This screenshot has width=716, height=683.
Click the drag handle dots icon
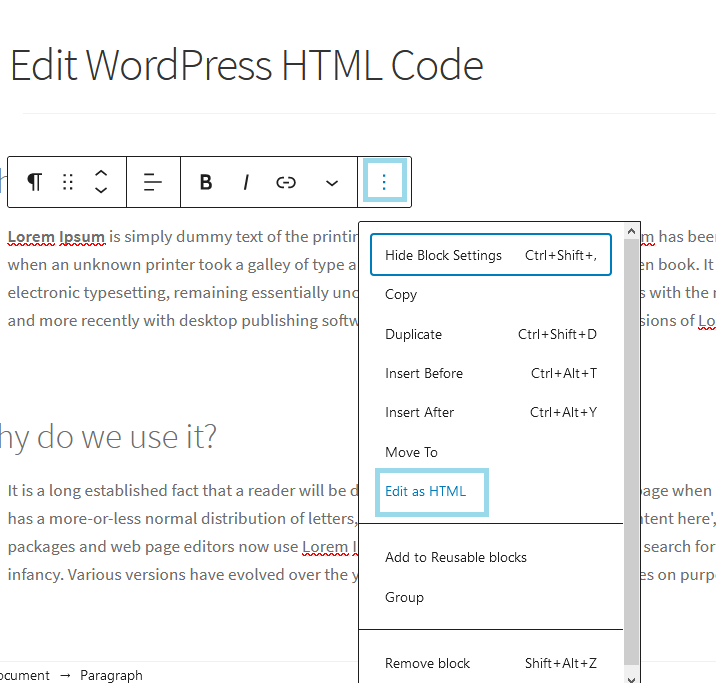[x=68, y=182]
